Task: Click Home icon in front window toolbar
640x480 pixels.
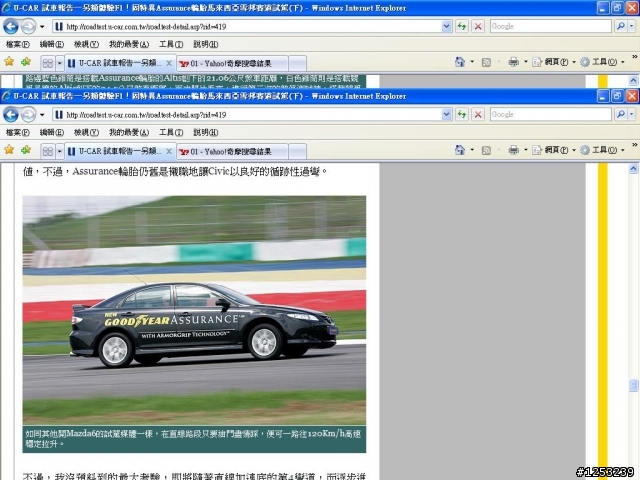Action: (460, 150)
